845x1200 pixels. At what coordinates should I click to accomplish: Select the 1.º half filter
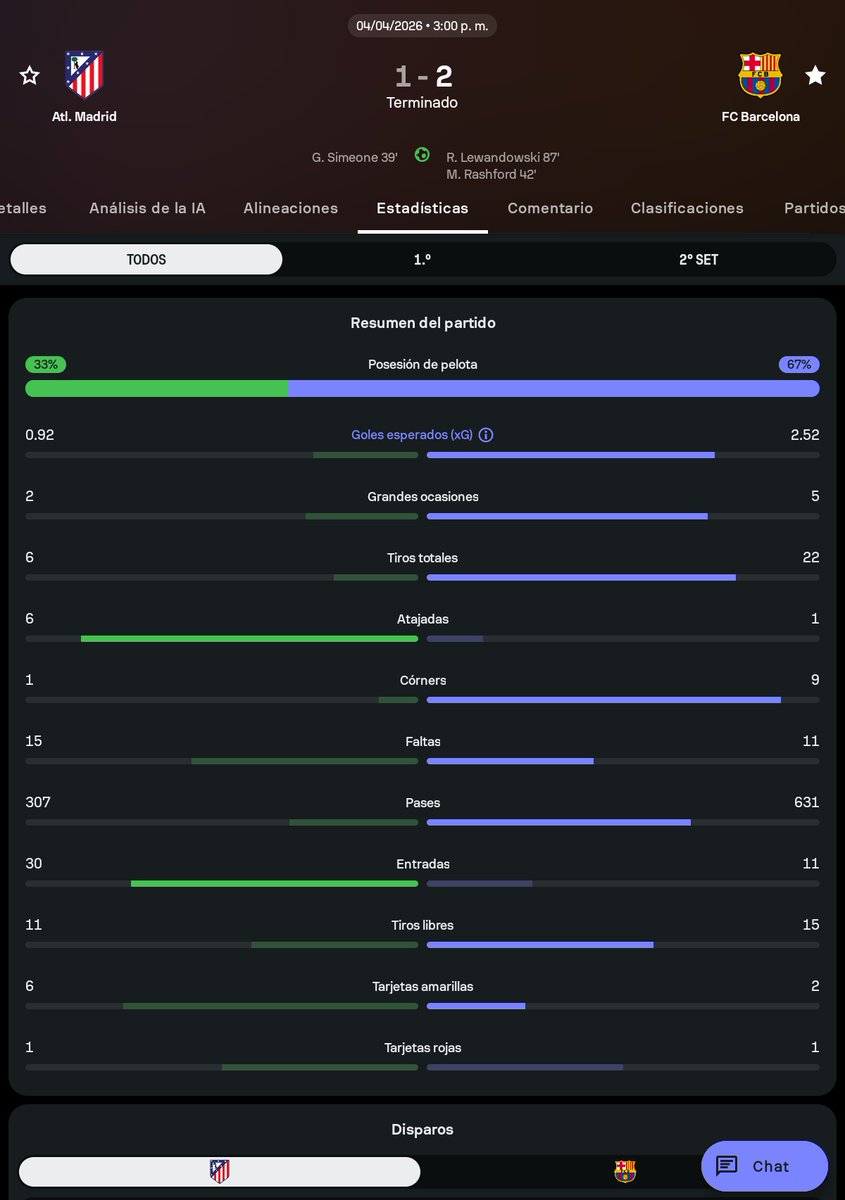click(422, 259)
